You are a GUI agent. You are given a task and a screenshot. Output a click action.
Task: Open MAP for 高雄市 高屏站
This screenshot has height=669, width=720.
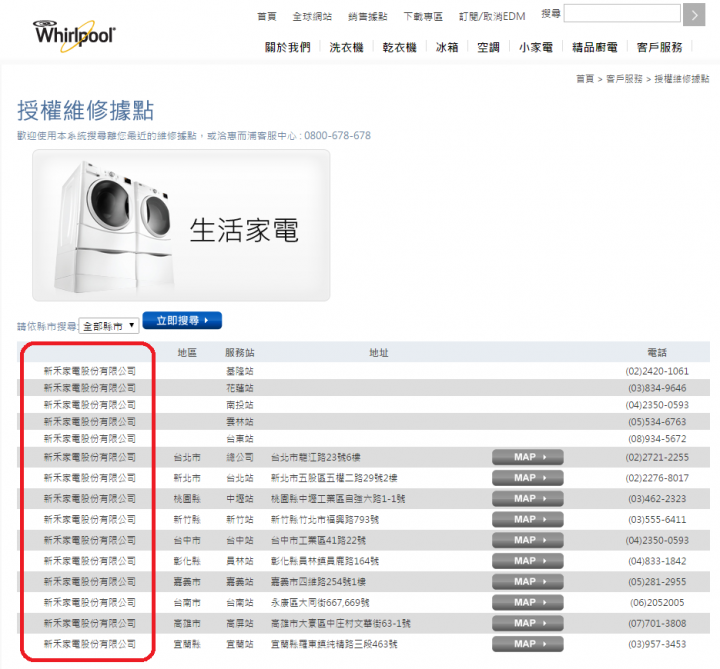pyautogui.click(x=528, y=623)
